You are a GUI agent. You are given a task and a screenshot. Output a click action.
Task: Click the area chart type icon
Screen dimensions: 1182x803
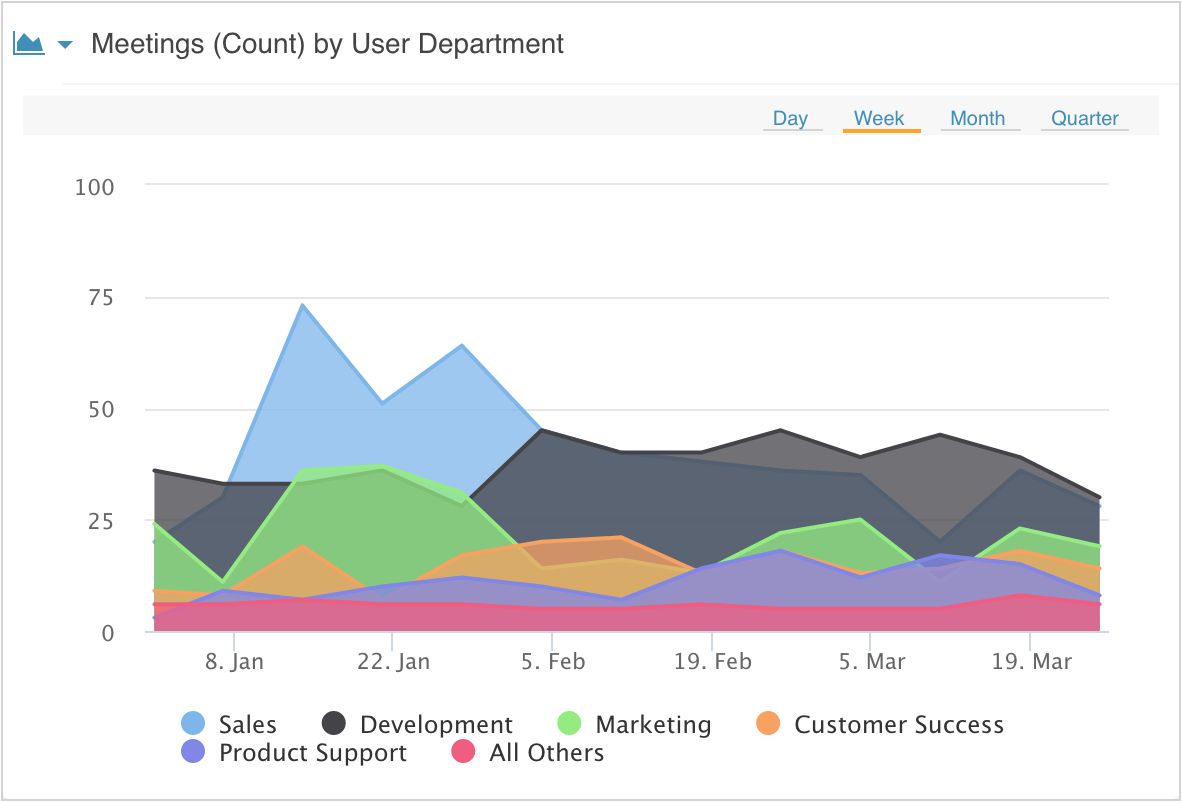(29, 44)
